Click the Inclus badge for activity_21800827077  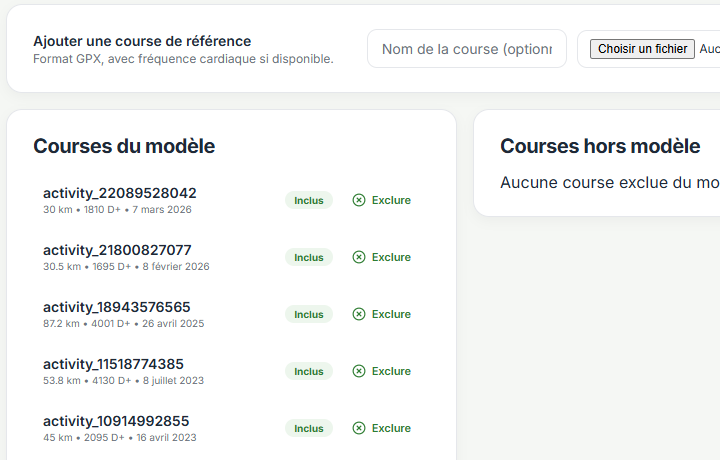click(x=309, y=257)
